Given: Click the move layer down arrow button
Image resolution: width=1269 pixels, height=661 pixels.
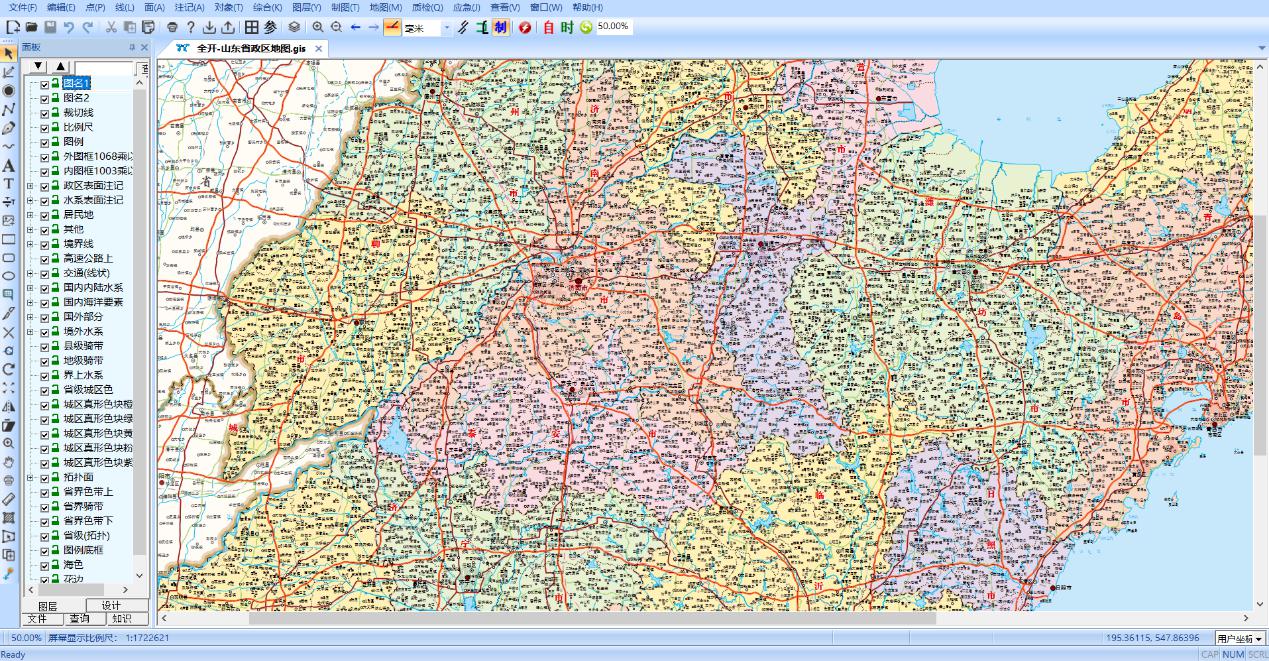Looking at the screenshot, I should [38, 66].
